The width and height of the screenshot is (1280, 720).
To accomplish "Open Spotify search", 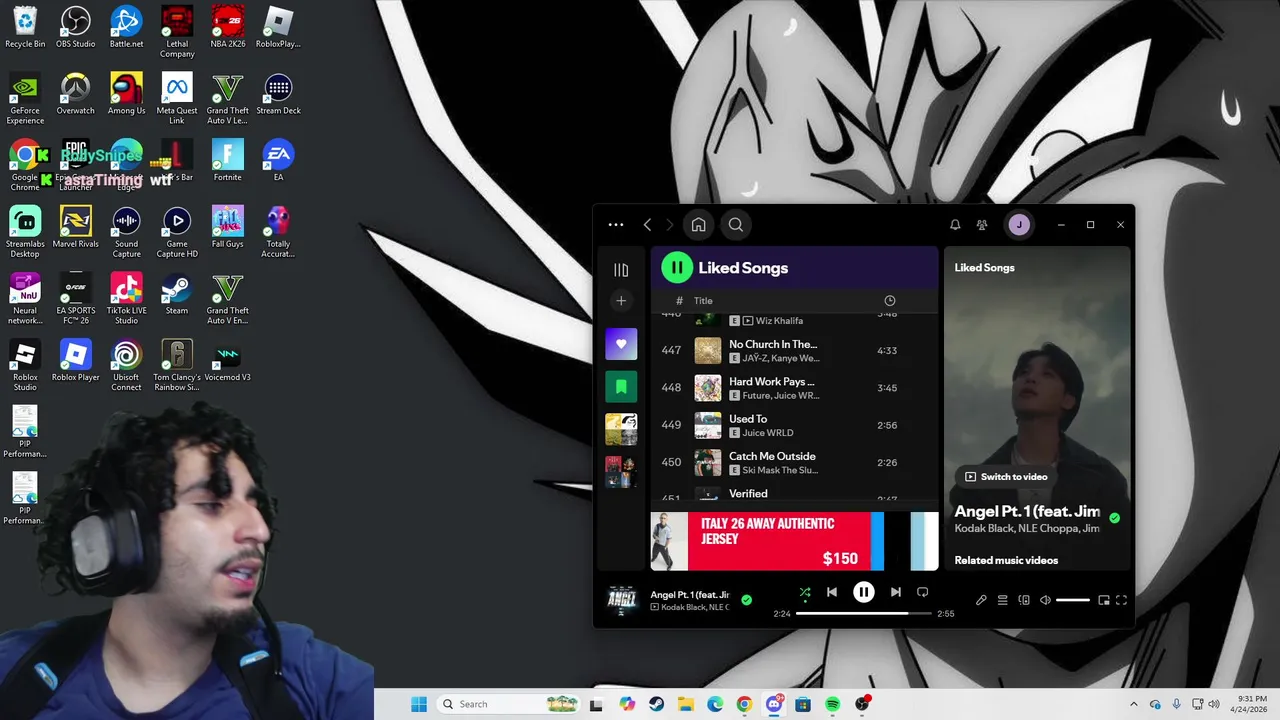I will [x=736, y=225].
